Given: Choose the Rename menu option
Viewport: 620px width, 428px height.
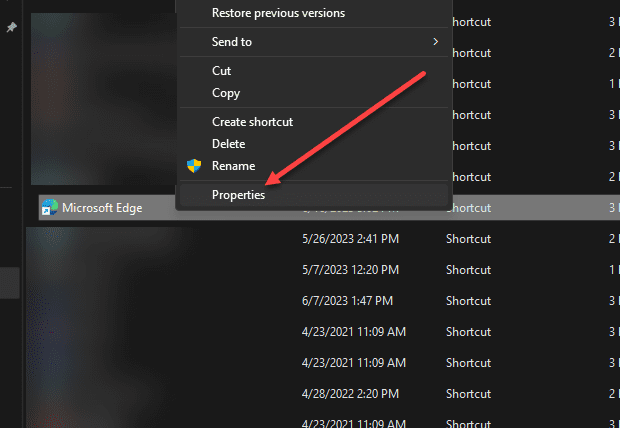Looking at the screenshot, I should point(233,166).
